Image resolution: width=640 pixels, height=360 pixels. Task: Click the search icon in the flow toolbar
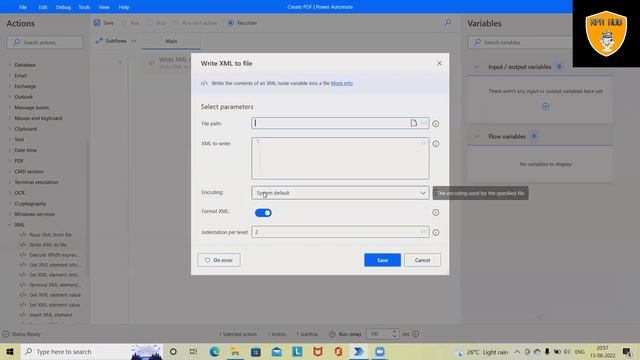448,23
